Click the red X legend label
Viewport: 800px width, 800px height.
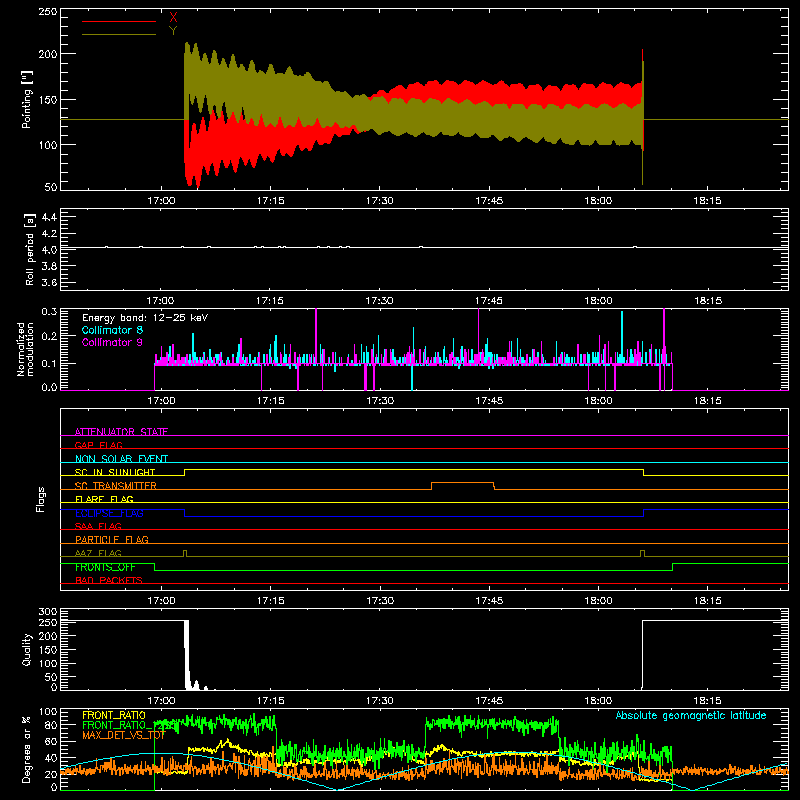(173, 18)
